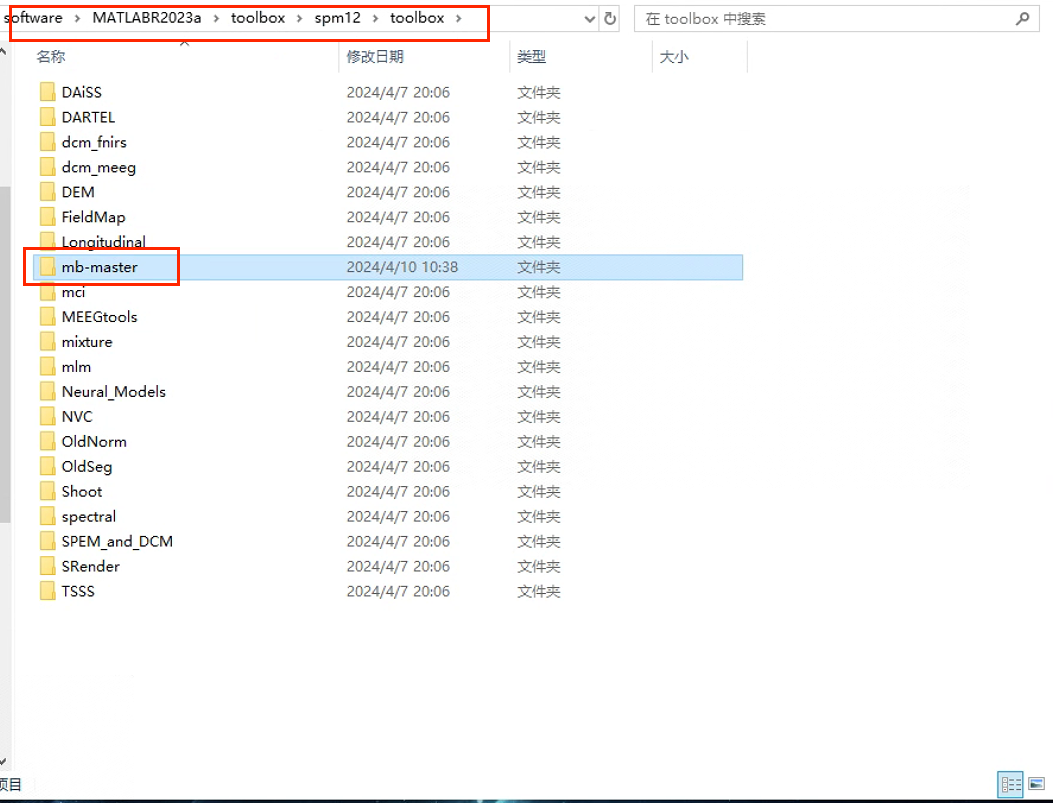Screen dimensions: 1053x803
Task: Click the mixture folder icon
Action: (47, 341)
